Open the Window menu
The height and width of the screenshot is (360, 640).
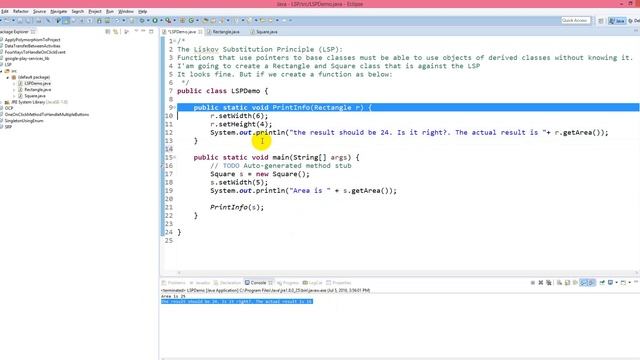[125, 11]
